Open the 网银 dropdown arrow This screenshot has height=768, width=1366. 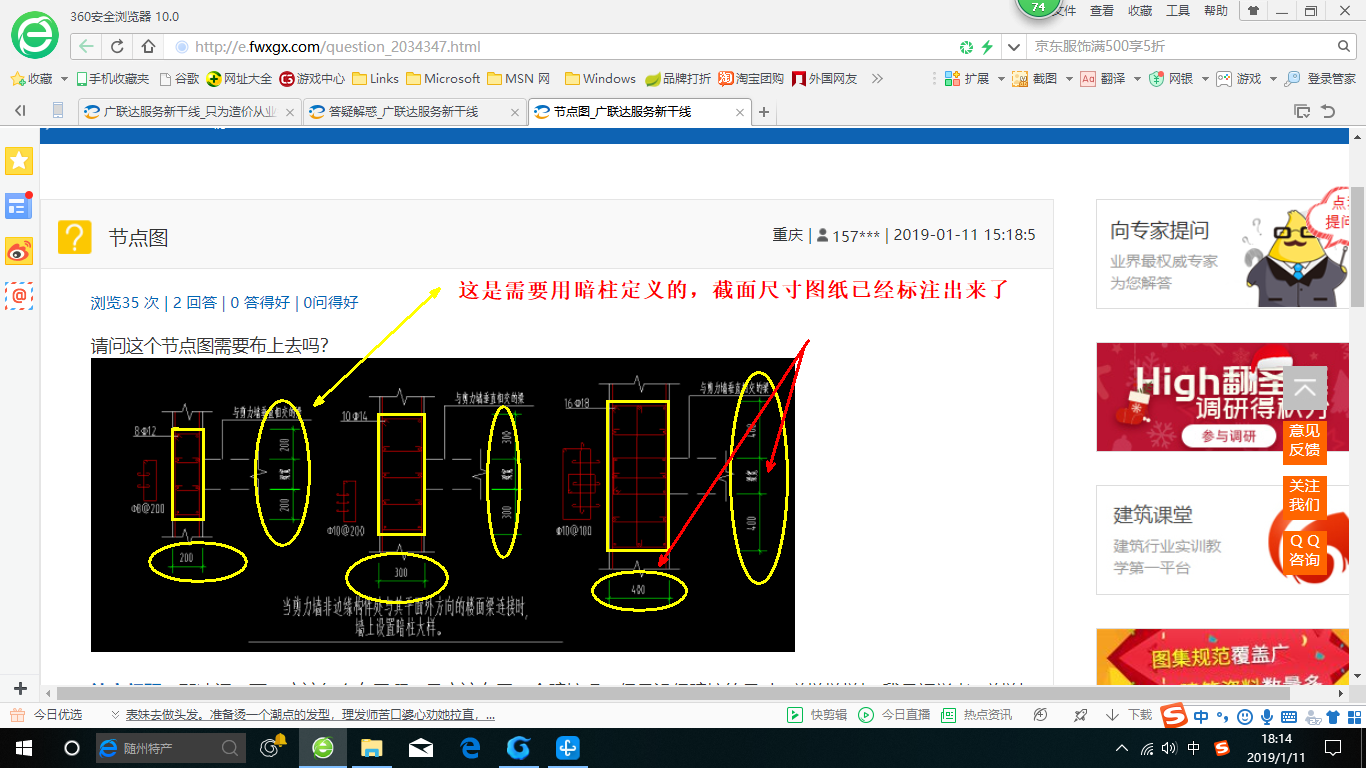point(1205,78)
